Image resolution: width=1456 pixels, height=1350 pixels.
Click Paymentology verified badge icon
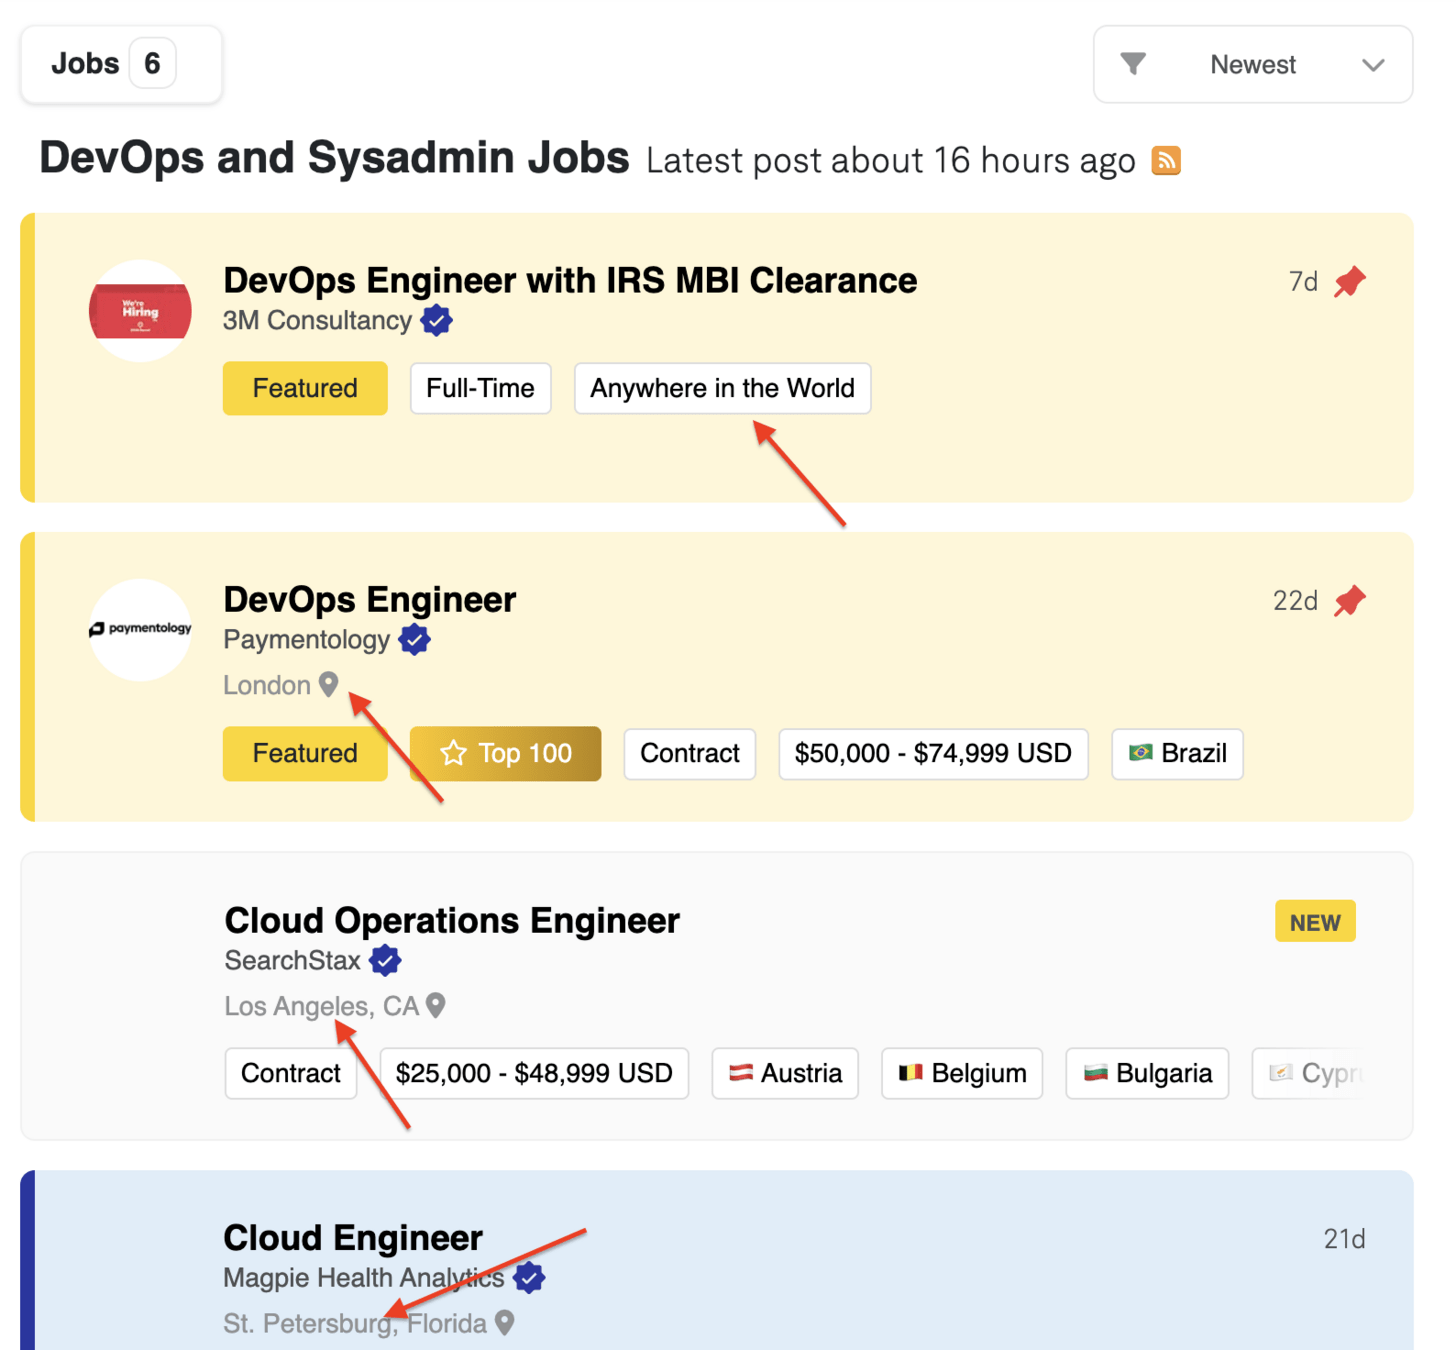(414, 640)
